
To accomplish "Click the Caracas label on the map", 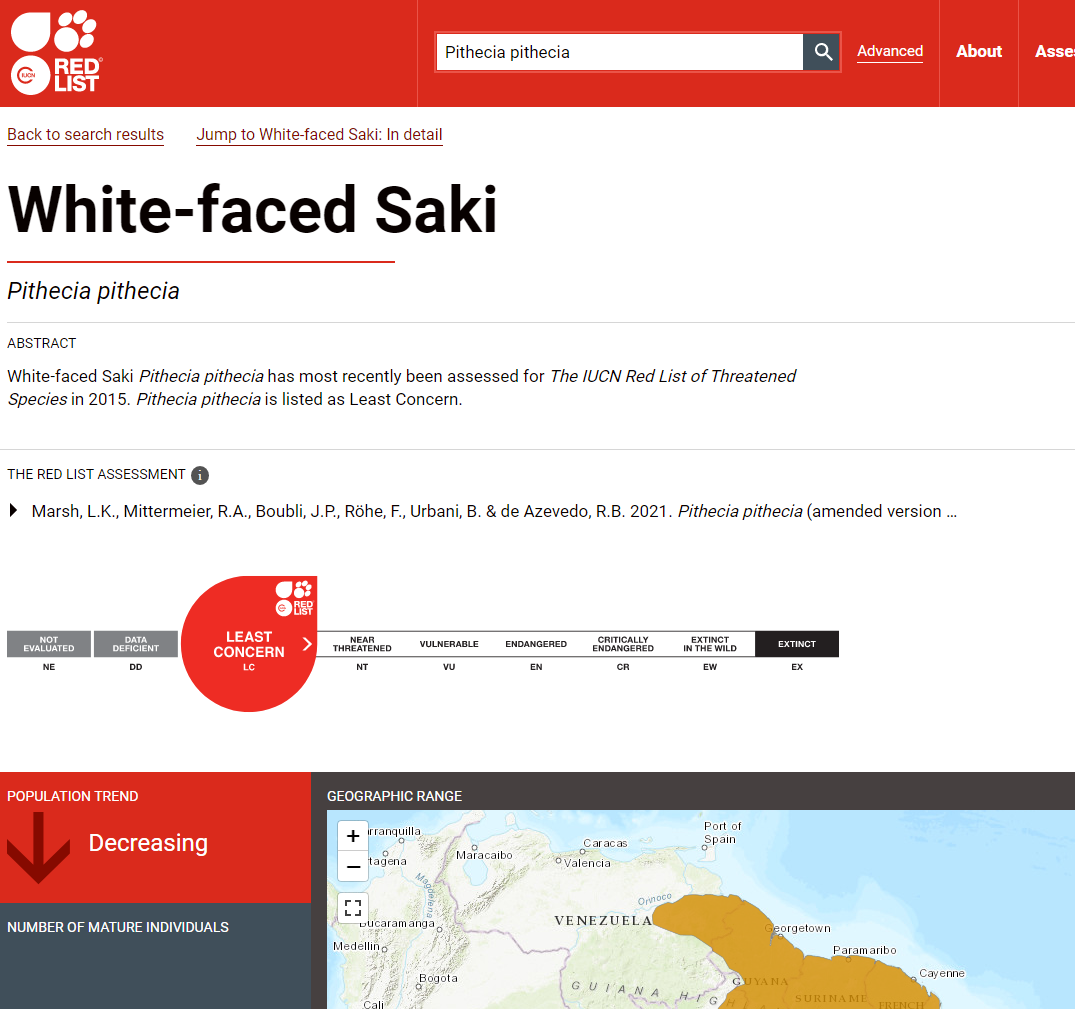I will [x=605, y=843].
